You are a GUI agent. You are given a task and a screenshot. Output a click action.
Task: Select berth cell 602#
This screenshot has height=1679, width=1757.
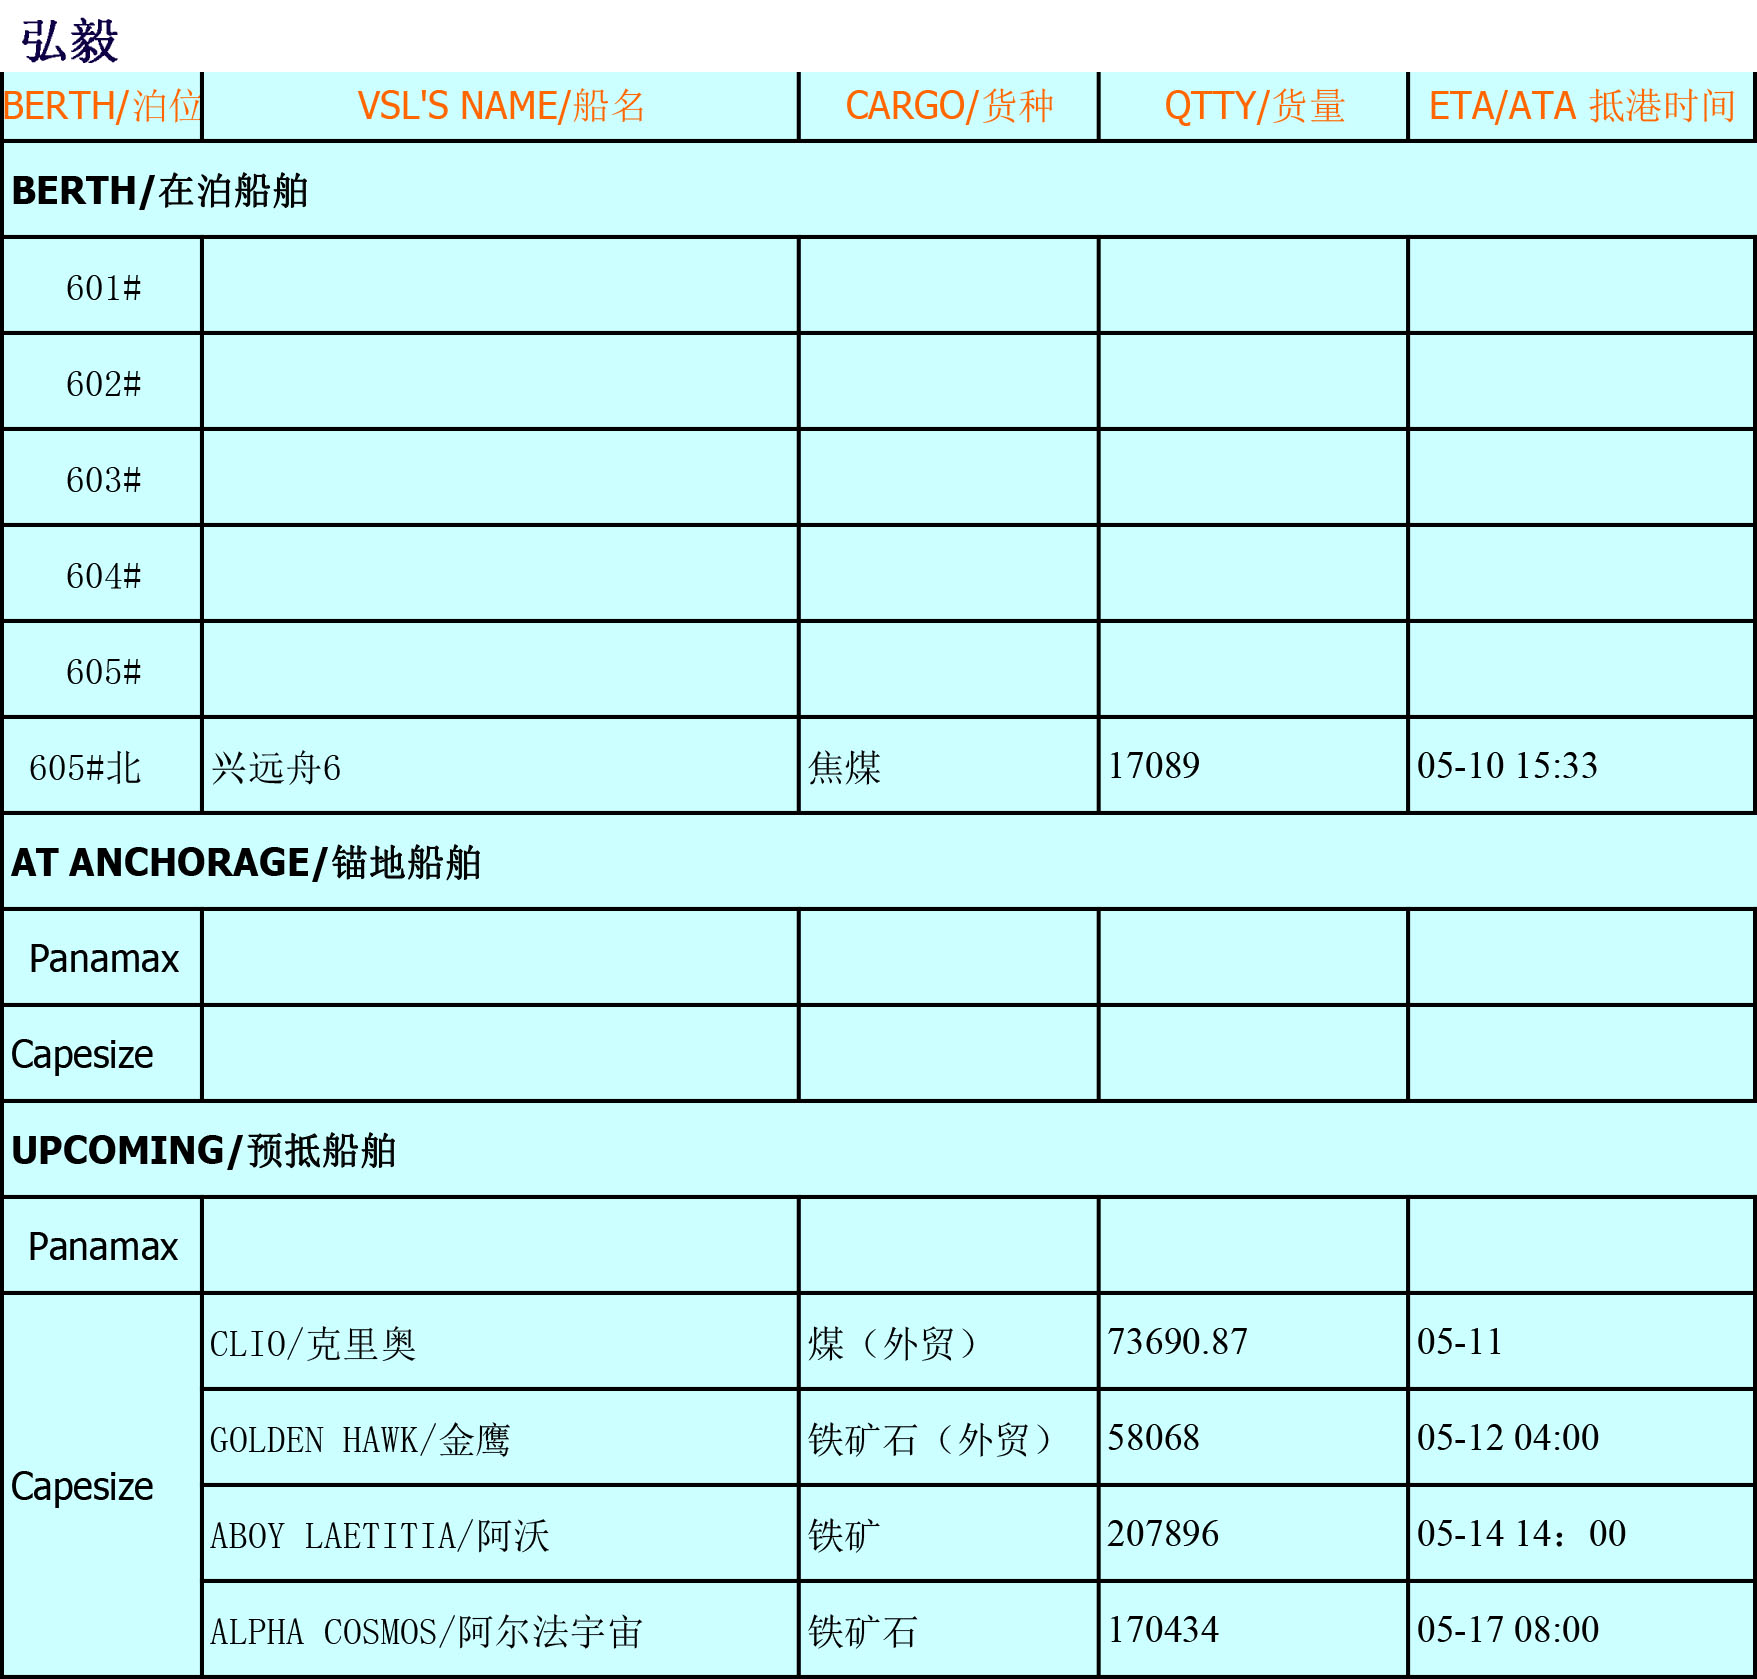102,383
